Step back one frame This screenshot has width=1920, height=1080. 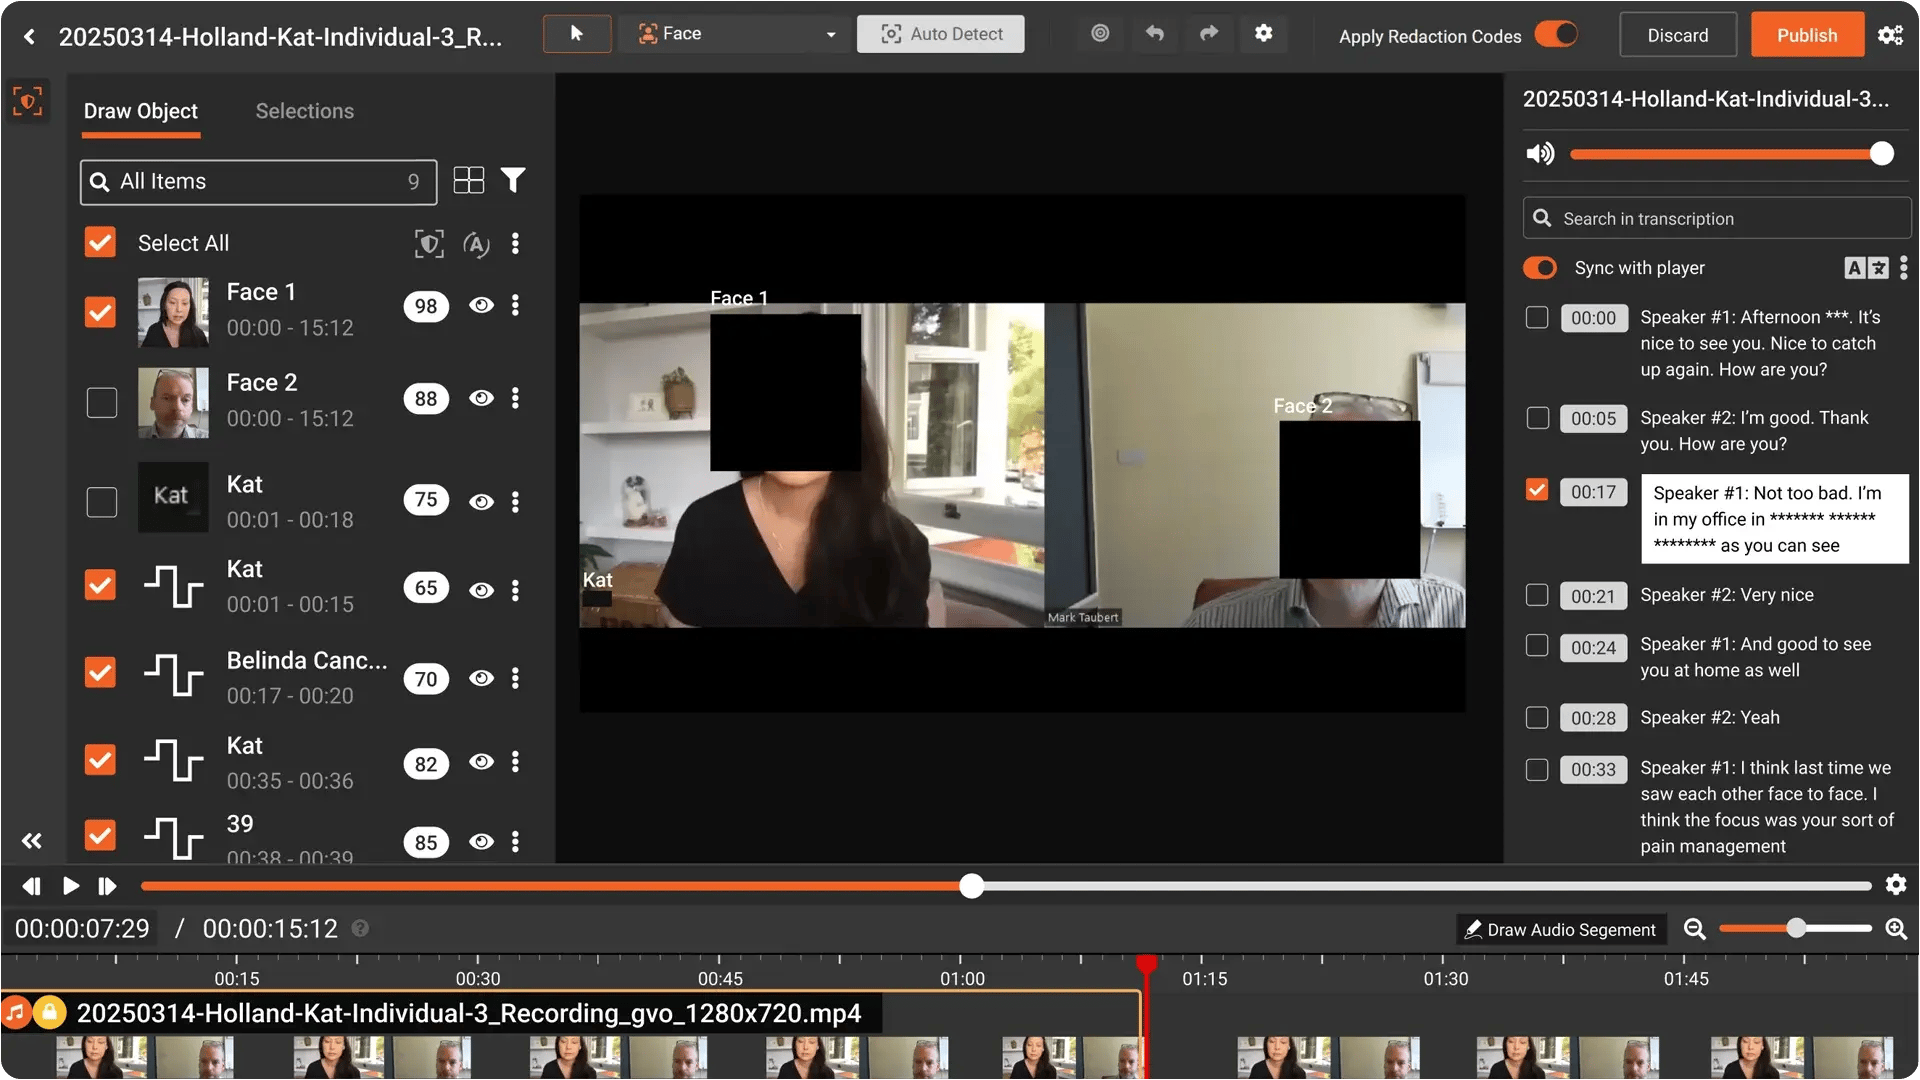point(31,886)
